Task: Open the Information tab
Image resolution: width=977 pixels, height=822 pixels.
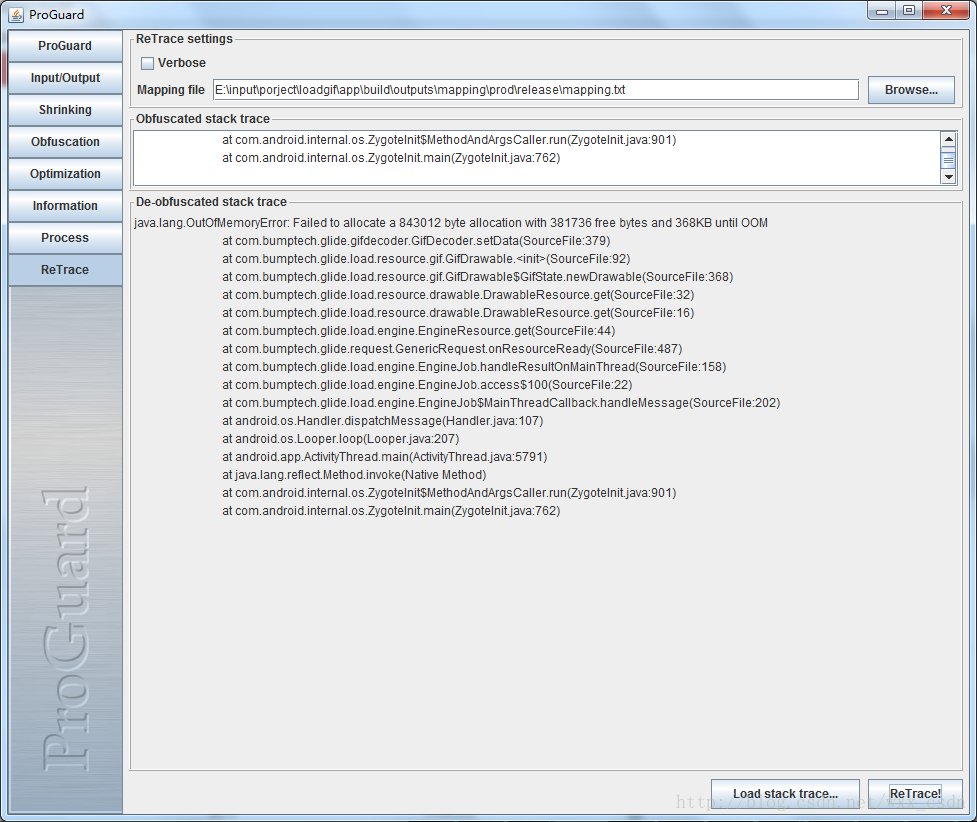Action: [65, 206]
